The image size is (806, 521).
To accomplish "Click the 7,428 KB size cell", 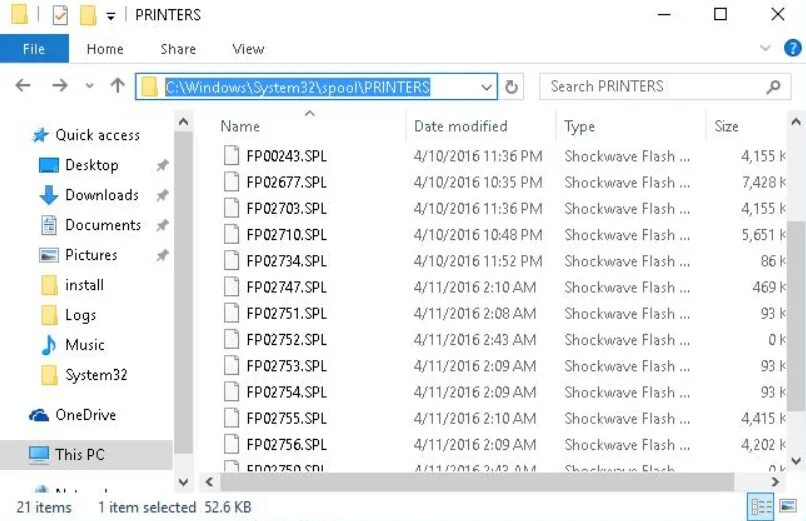I will point(763,182).
